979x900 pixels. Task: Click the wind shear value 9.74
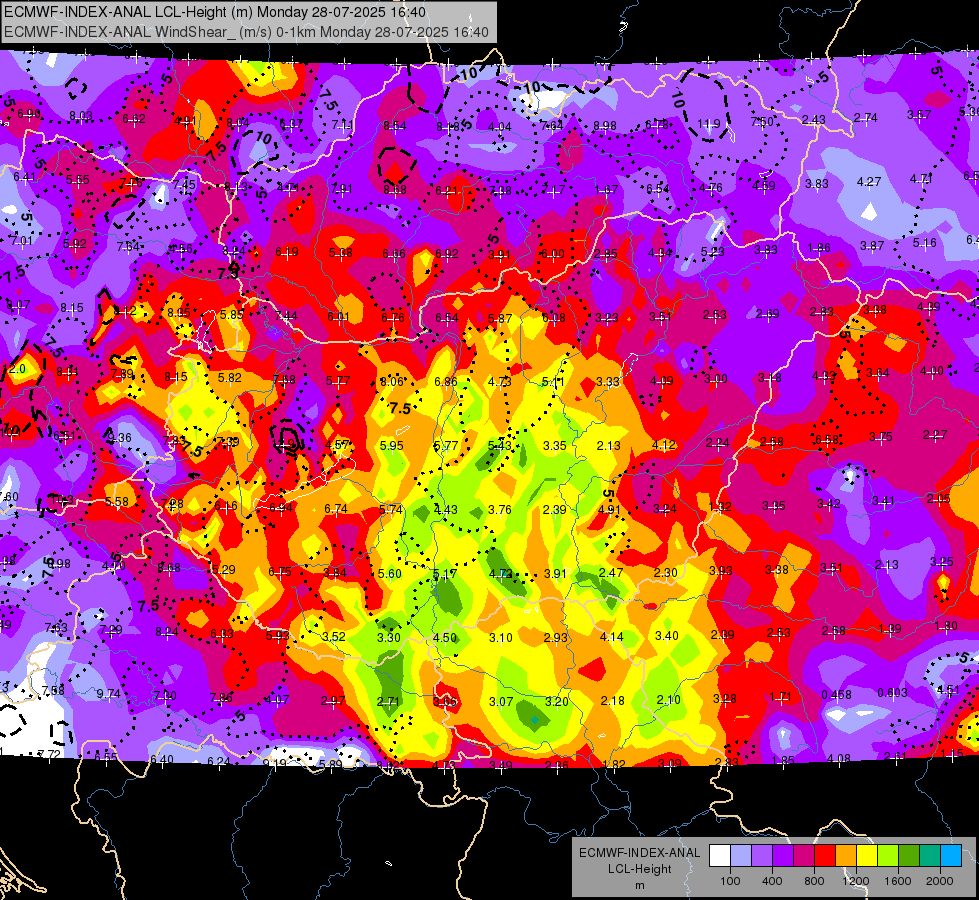[x=109, y=693]
